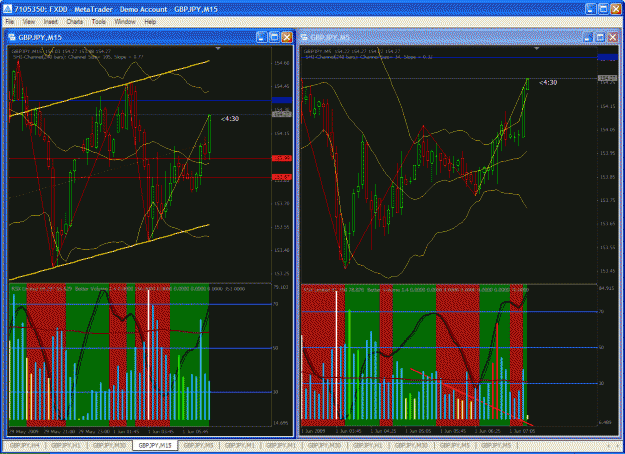The width and height of the screenshot is (625, 454).
Task: Click the <4:30 candle timer in M15 chart
Action: click(x=230, y=118)
